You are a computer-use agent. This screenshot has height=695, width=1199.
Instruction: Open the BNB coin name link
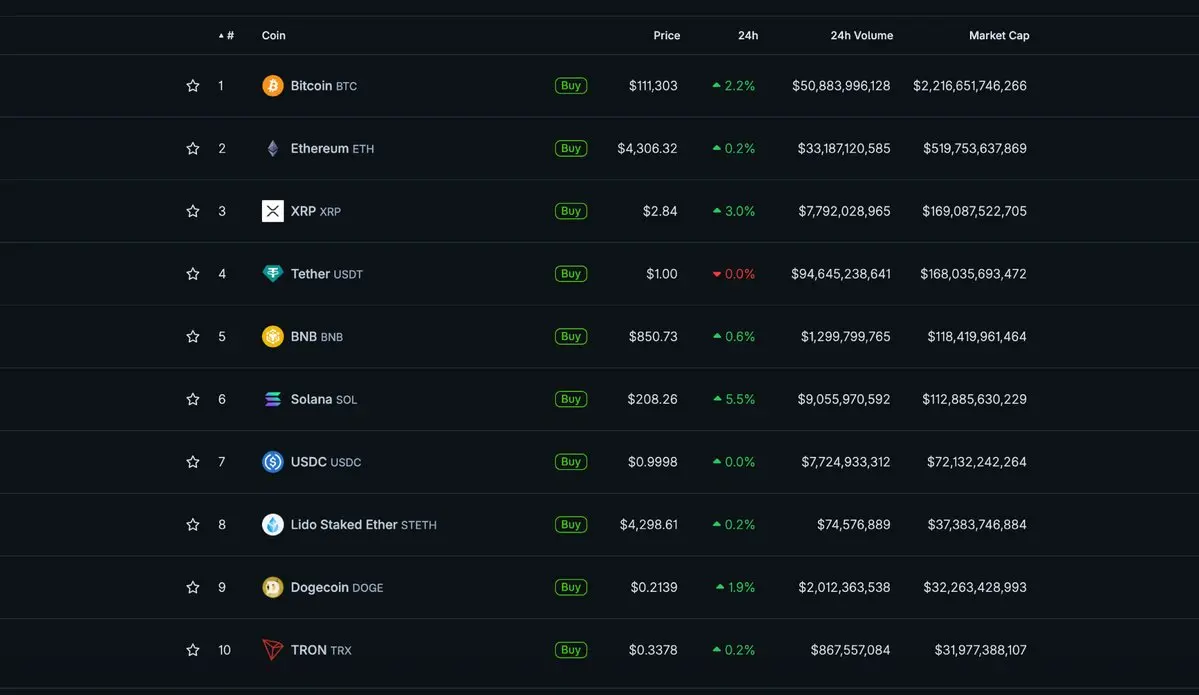tap(317, 336)
